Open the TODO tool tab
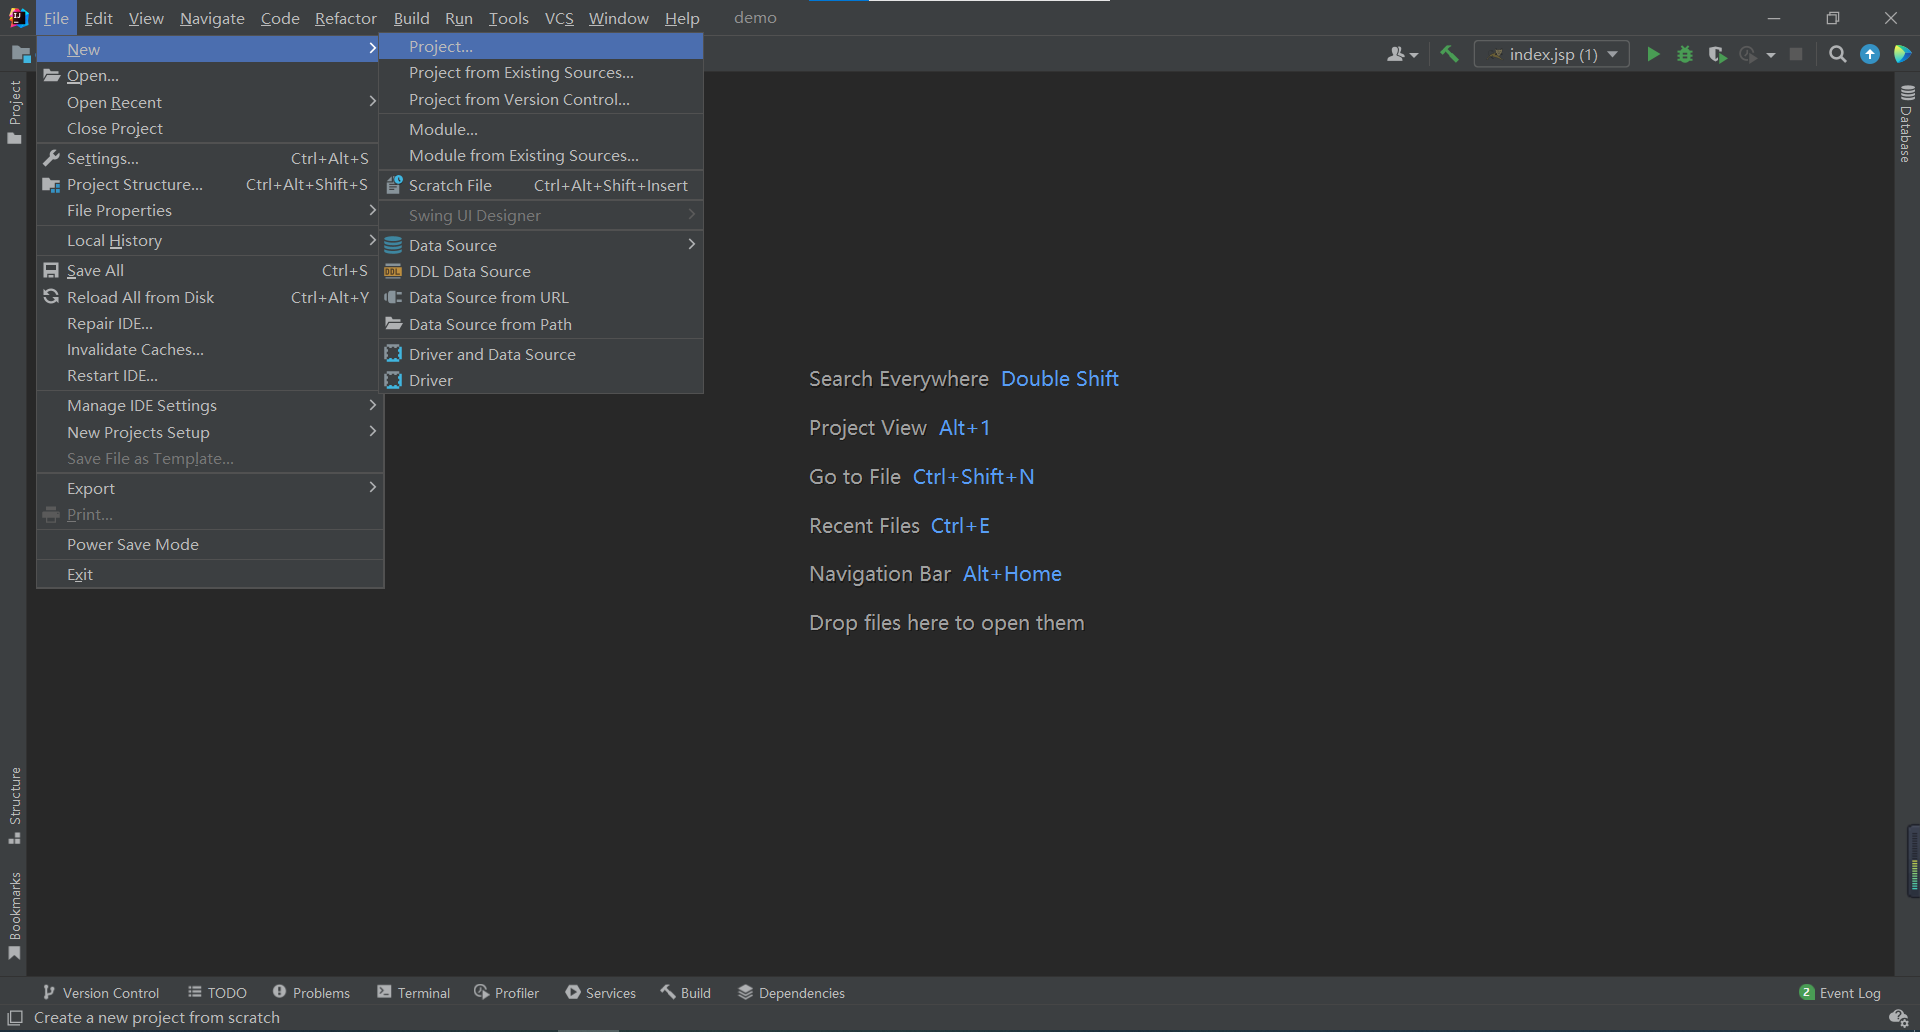 (x=217, y=992)
